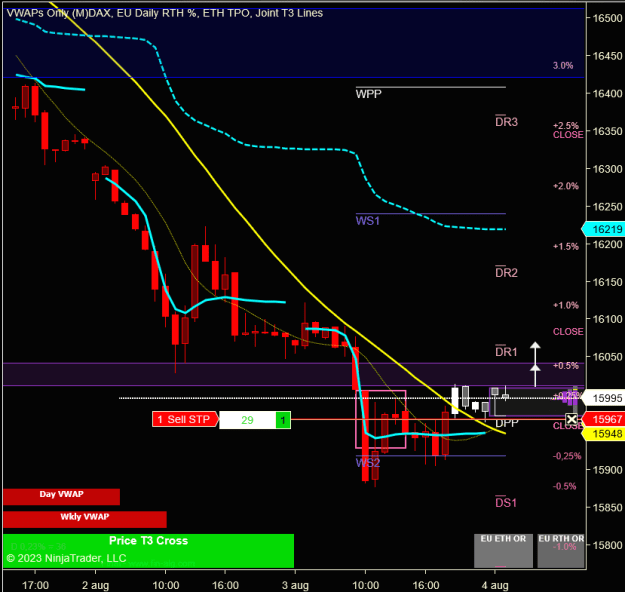Click the '2 aug' date axis label
625x592 pixels.
click(95, 585)
